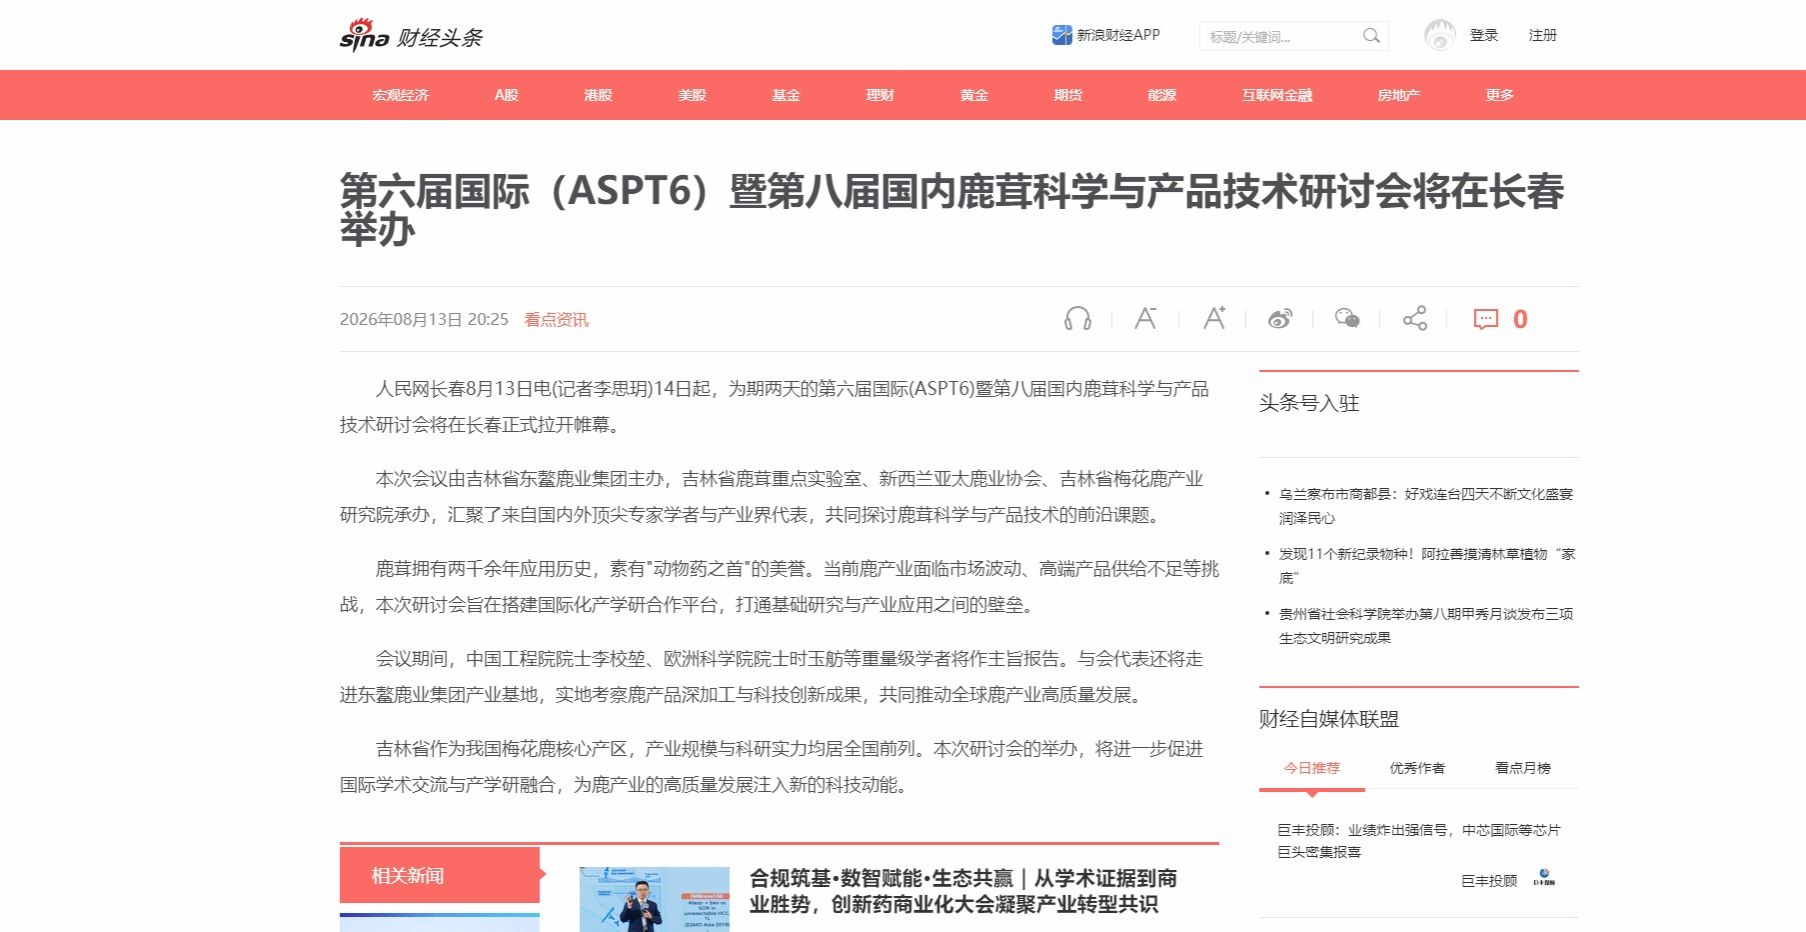Screen dimensions: 1806x932
Task: Open the 港股 nav item
Action: (x=598, y=95)
